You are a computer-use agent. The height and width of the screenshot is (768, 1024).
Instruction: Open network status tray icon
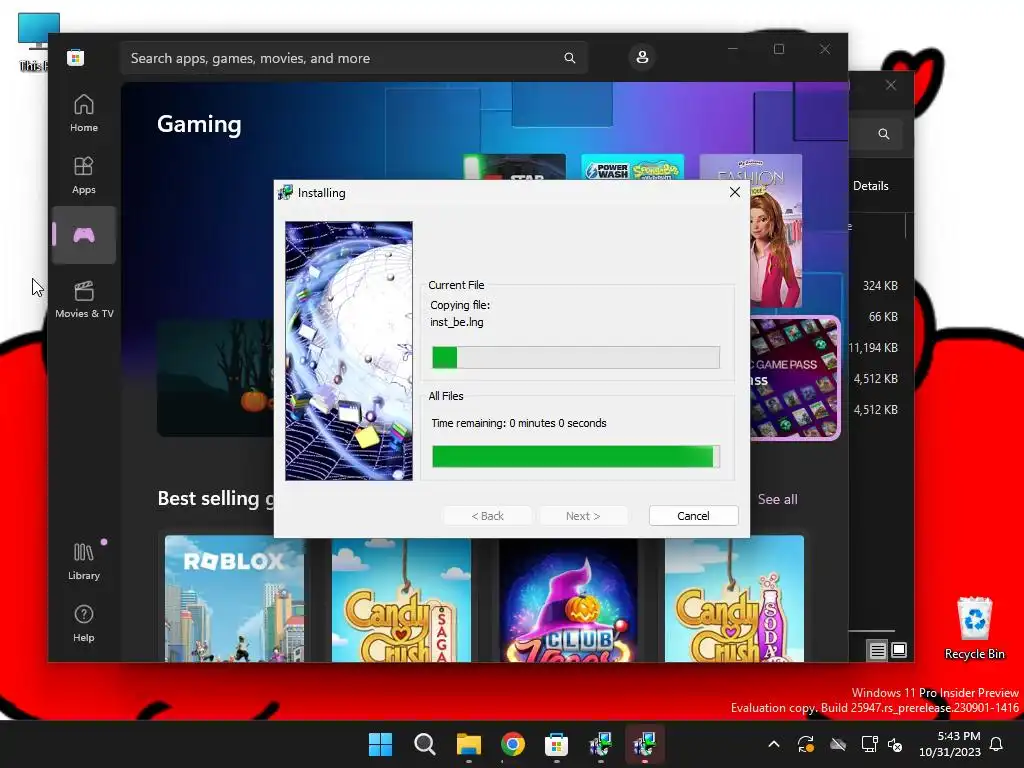click(870, 744)
